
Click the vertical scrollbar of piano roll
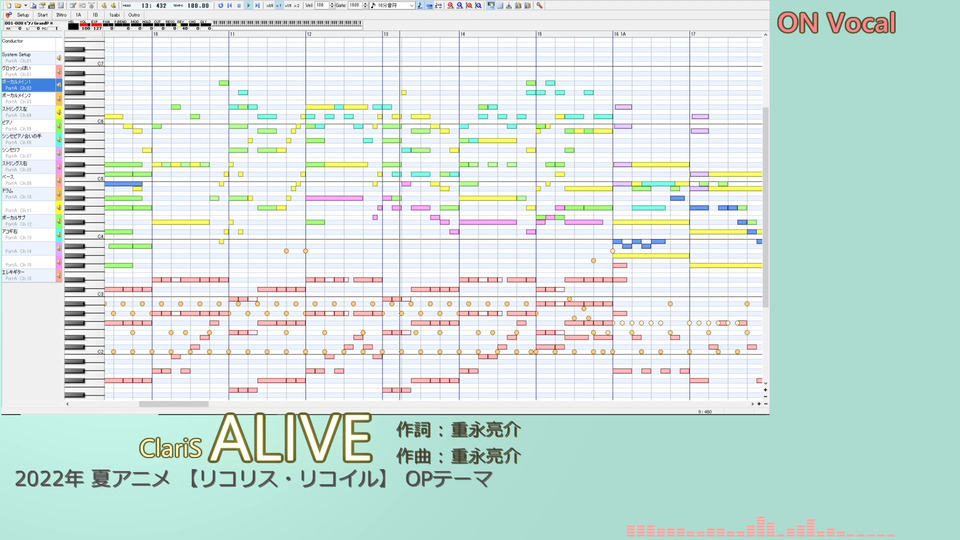(765, 208)
